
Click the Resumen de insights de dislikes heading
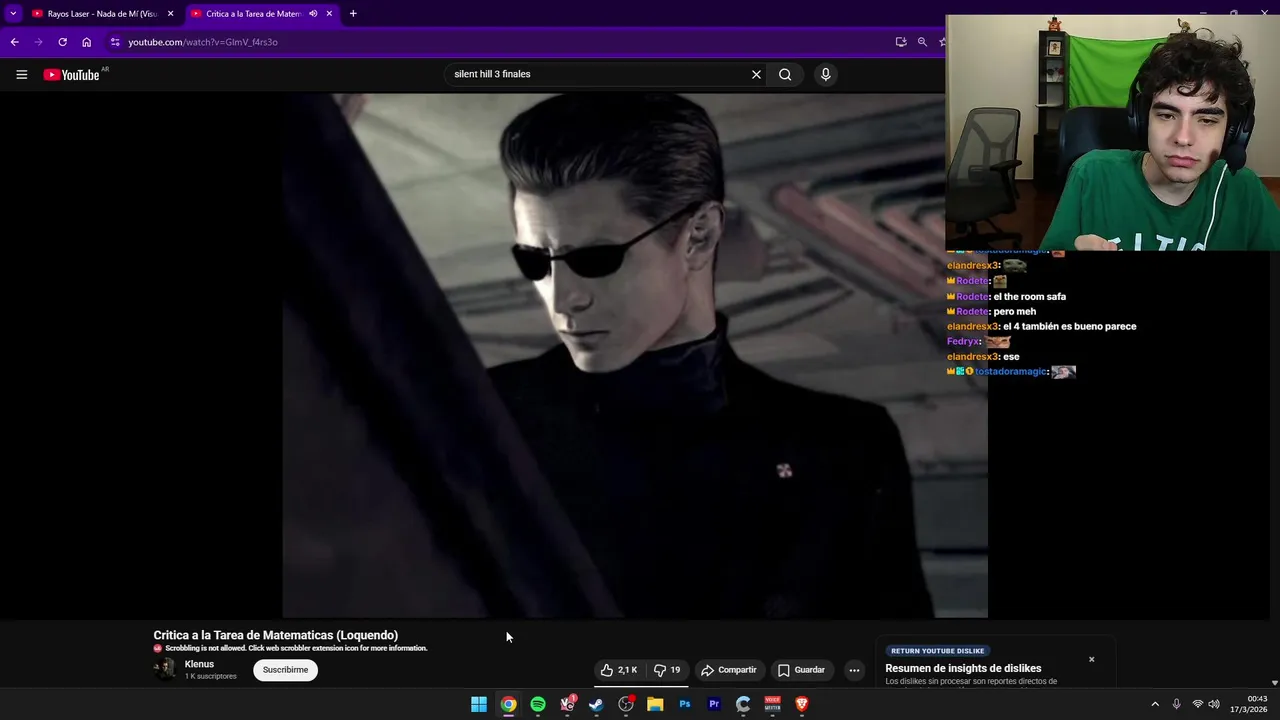click(963, 668)
